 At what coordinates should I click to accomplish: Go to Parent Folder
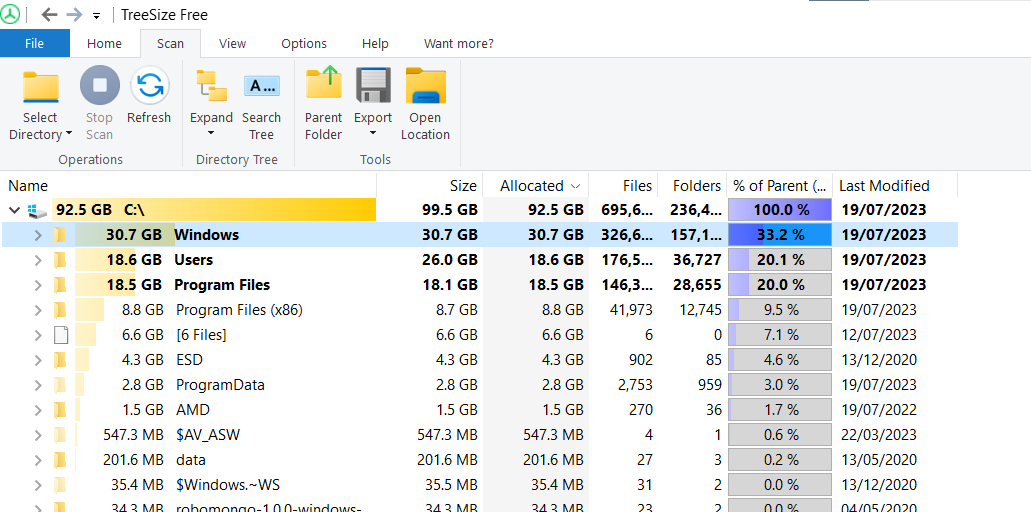pyautogui.click(x=324, y=85)
